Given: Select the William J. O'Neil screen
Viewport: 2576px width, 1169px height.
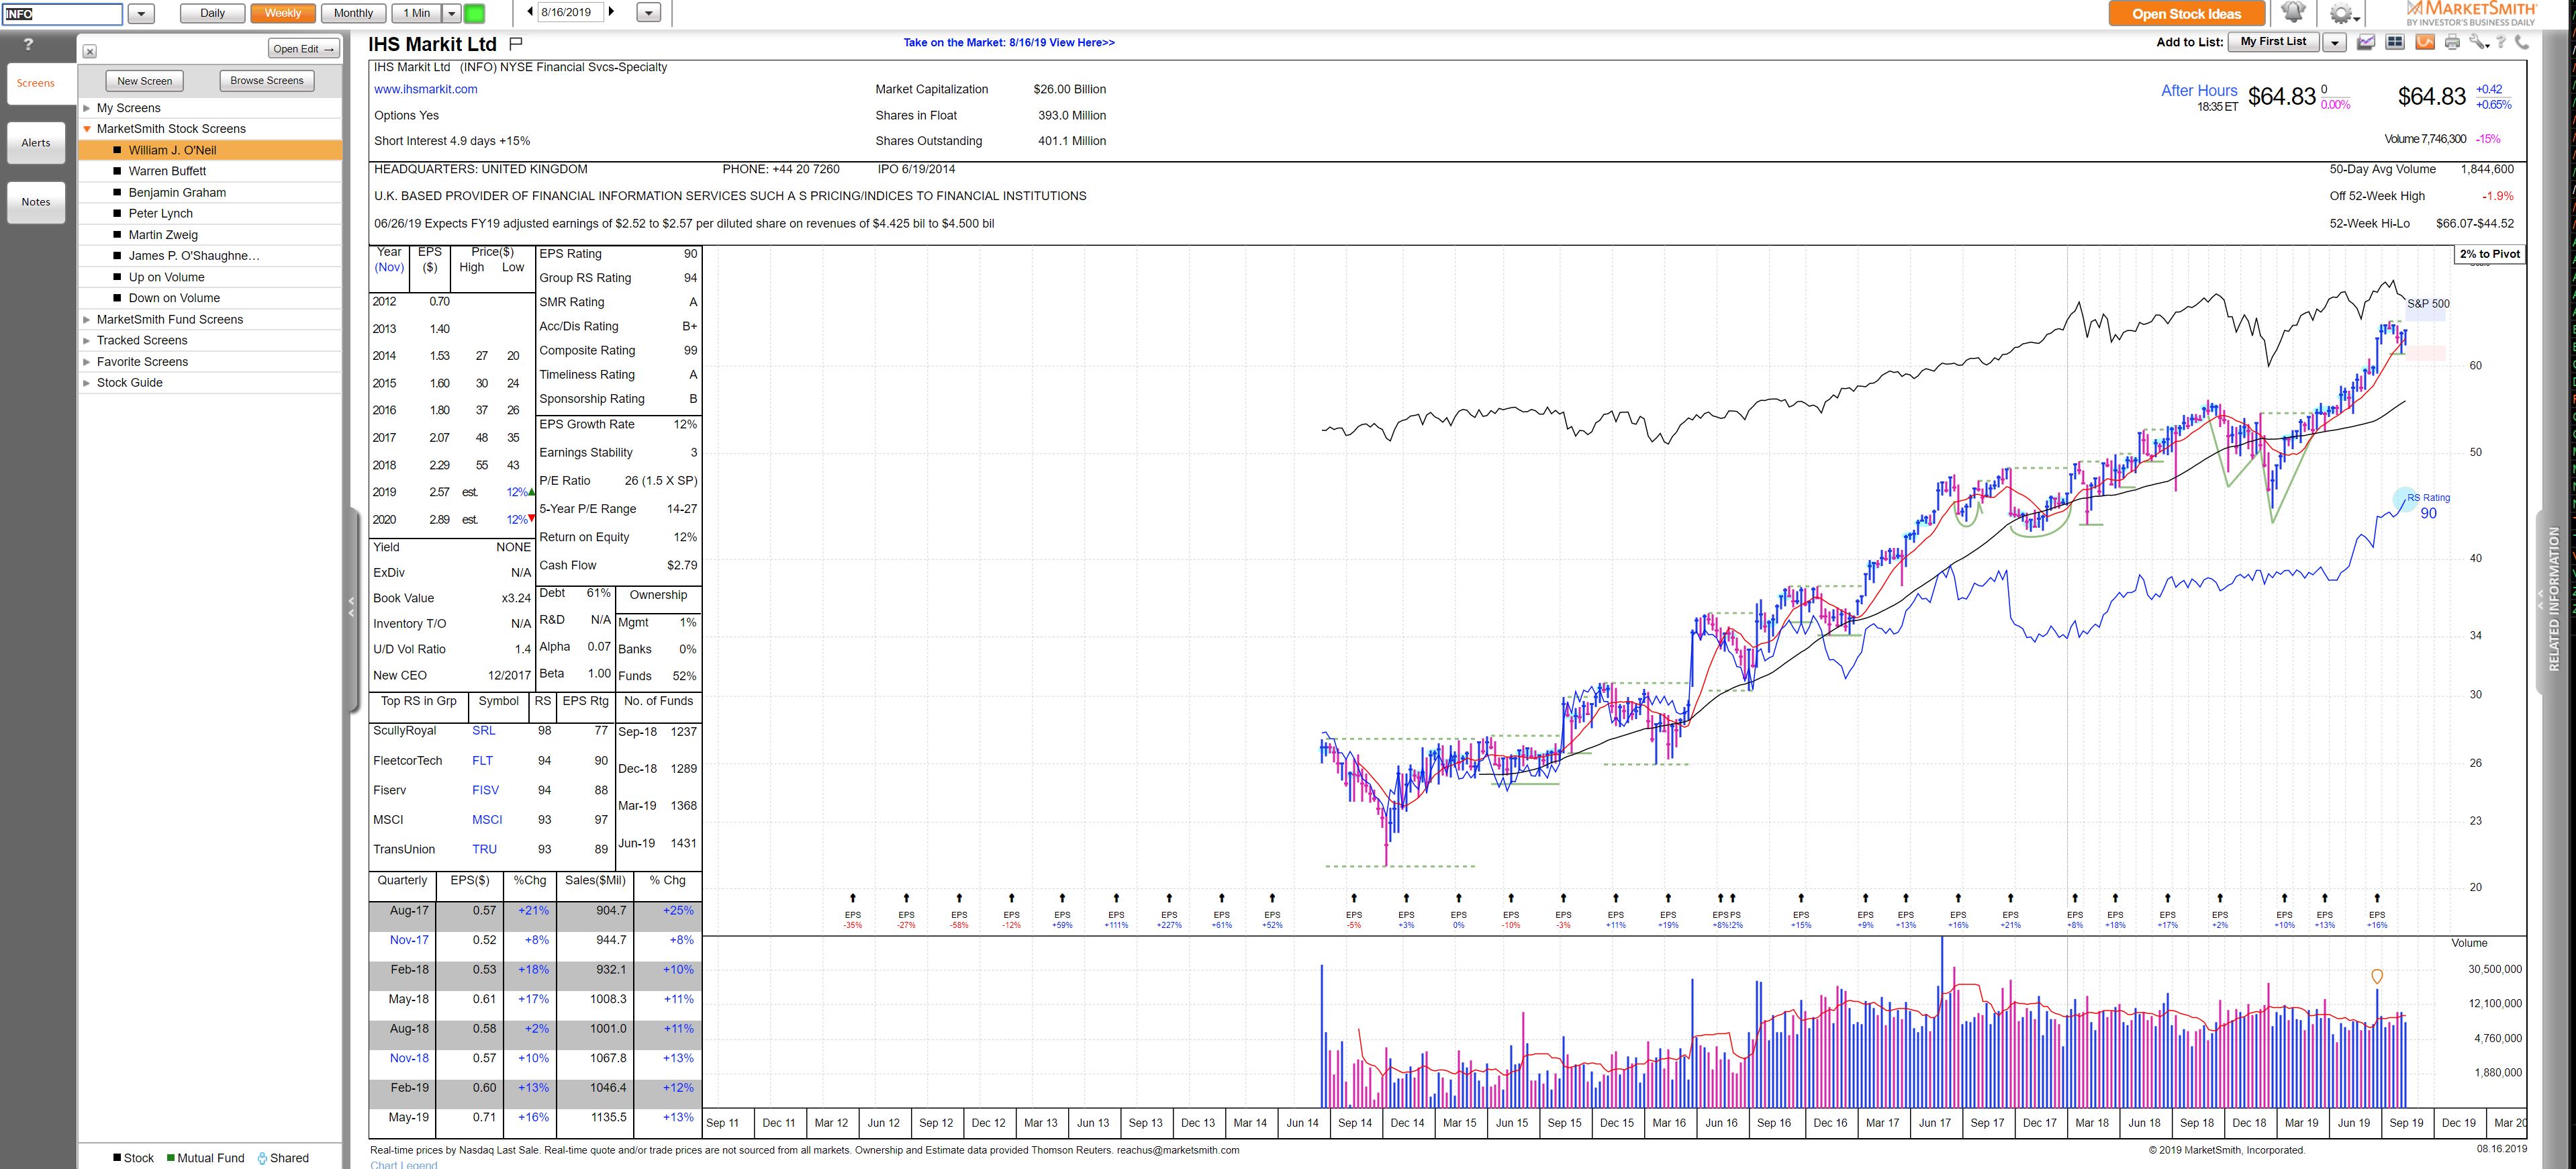Looking at the screenshot, I should pyautogui.click(x=211, y=150).
